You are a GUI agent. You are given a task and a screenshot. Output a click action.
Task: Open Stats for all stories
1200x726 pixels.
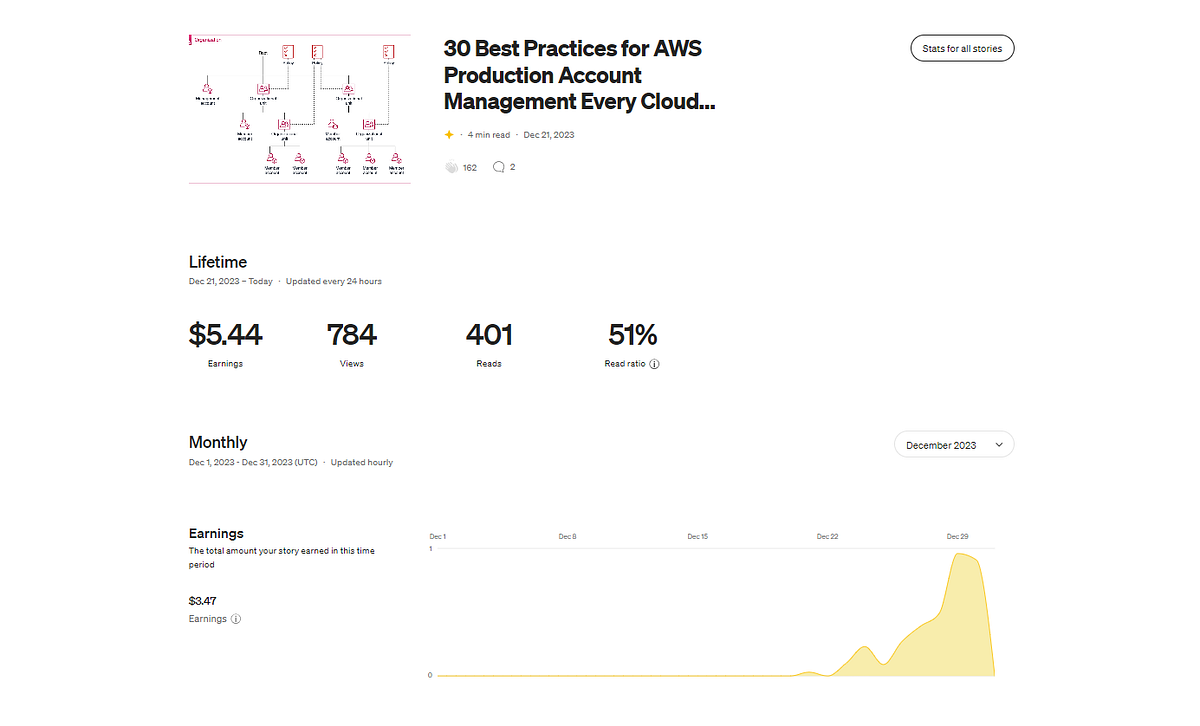pyautogui.click(x=962, y=48)
